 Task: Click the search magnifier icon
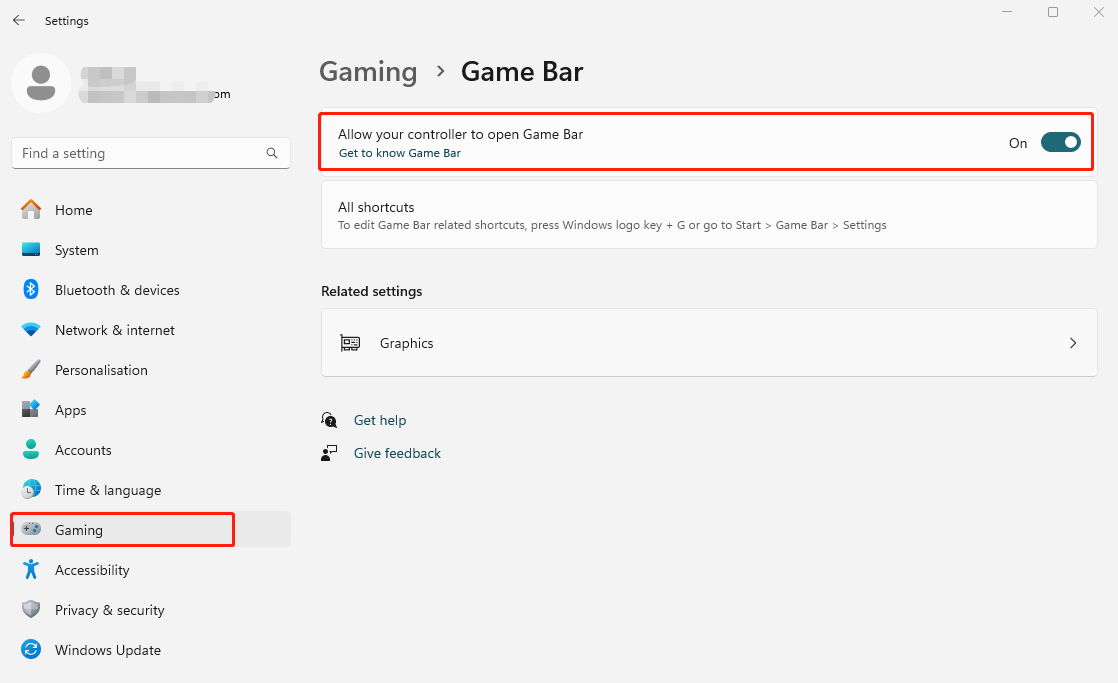[x=272, y=153]
